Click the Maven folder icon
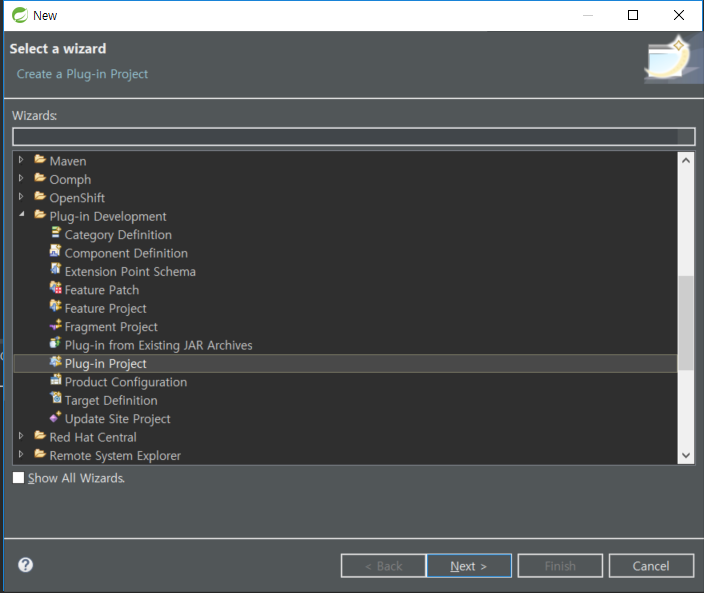The height and width of the screenshot is (593, 704). tap(40, 159)
